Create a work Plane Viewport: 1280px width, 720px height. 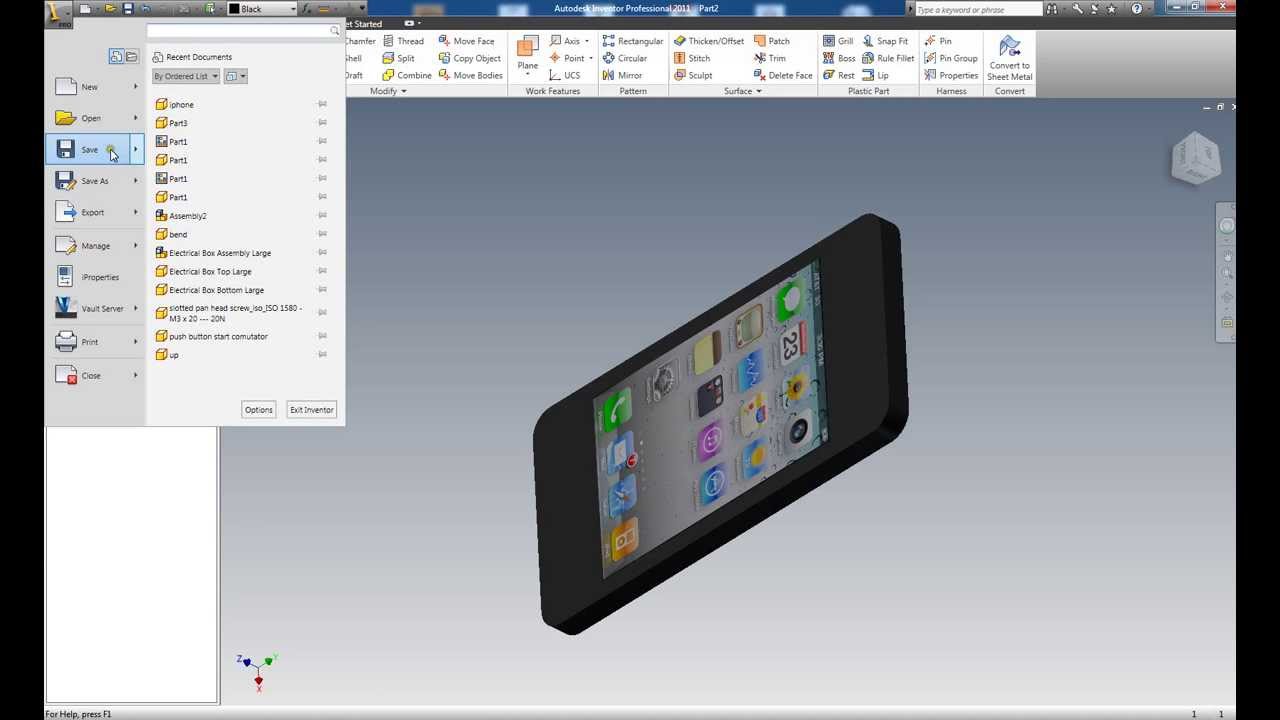527,54
